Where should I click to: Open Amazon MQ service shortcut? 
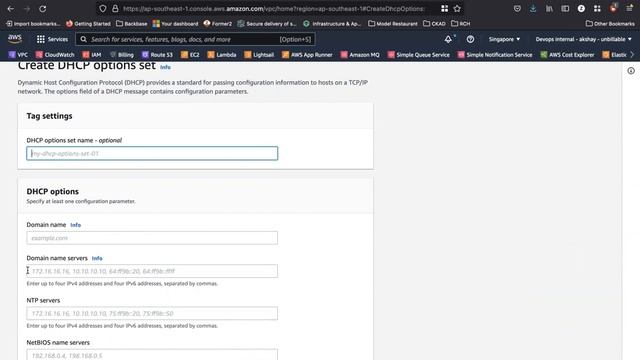360,55
